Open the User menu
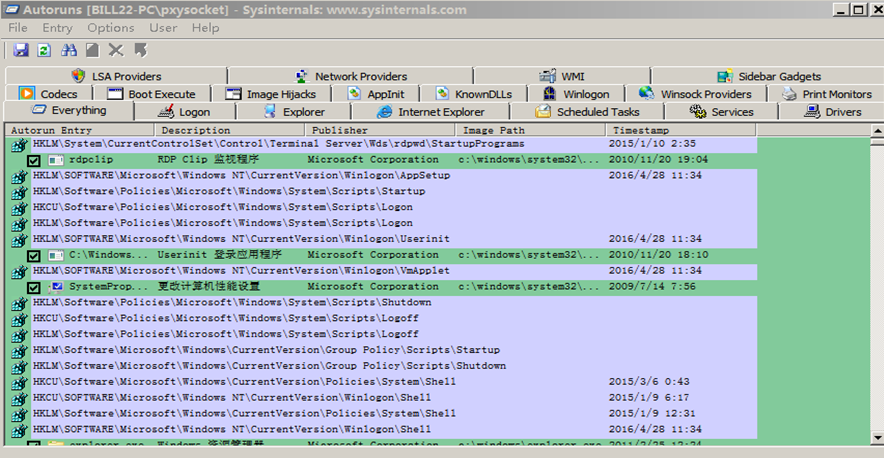This screenshot has height=458, width=884. [x=163, y=28]
